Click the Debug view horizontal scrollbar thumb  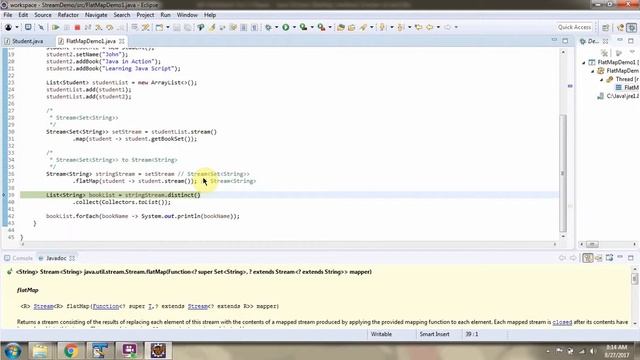click(592, 244)
